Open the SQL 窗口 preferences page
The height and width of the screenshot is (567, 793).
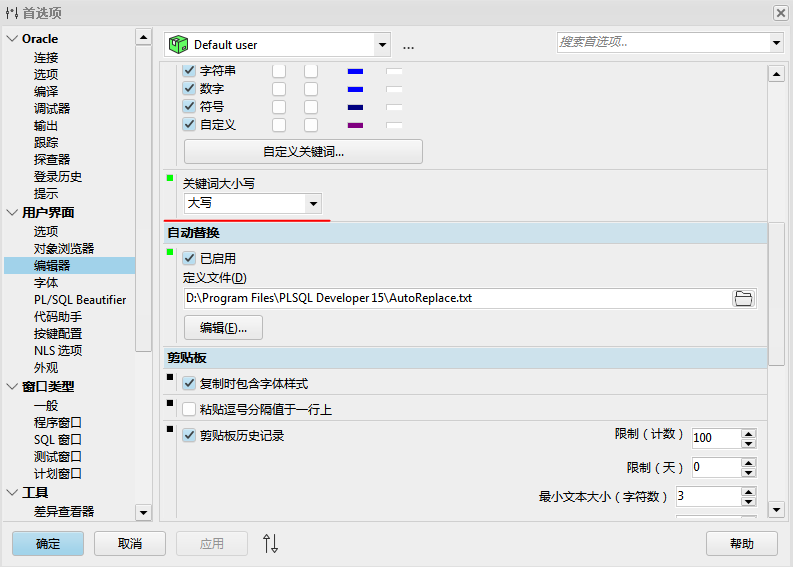(57, 439)
